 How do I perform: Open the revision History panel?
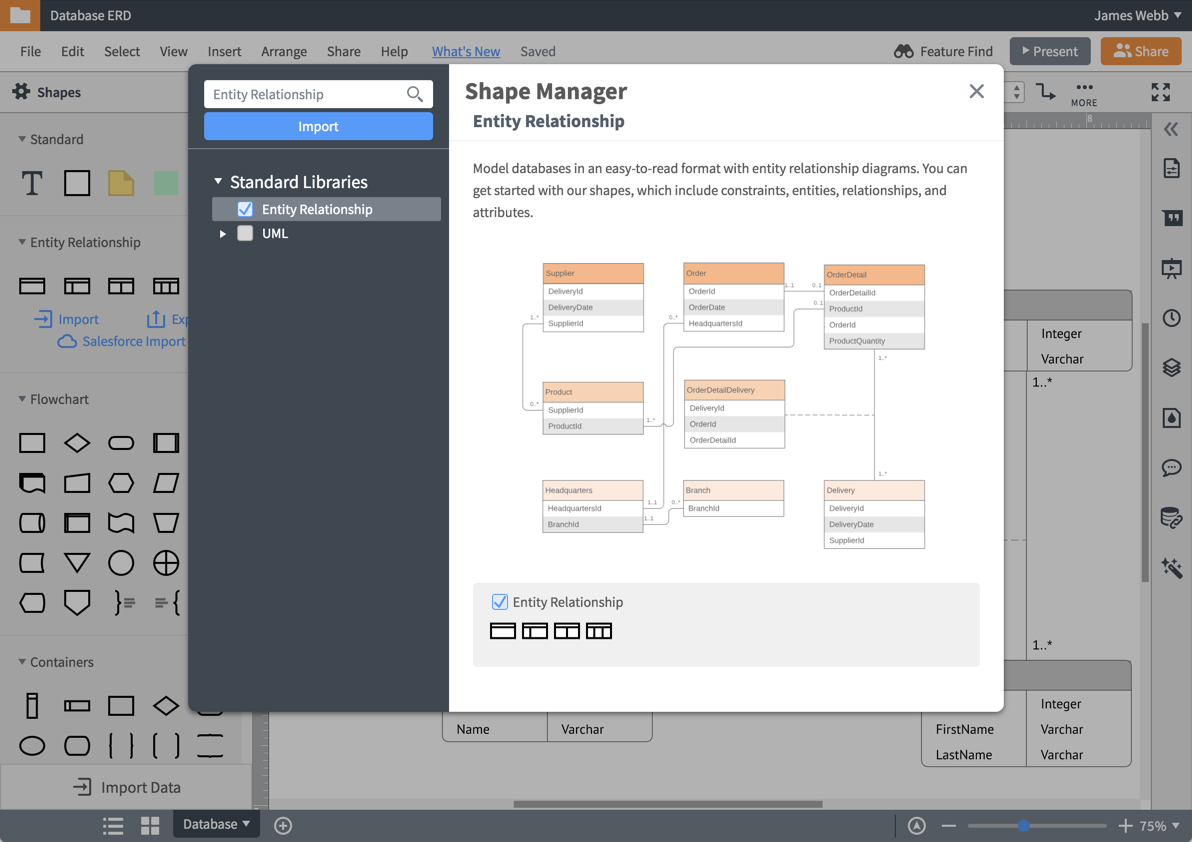[1171, 318]
